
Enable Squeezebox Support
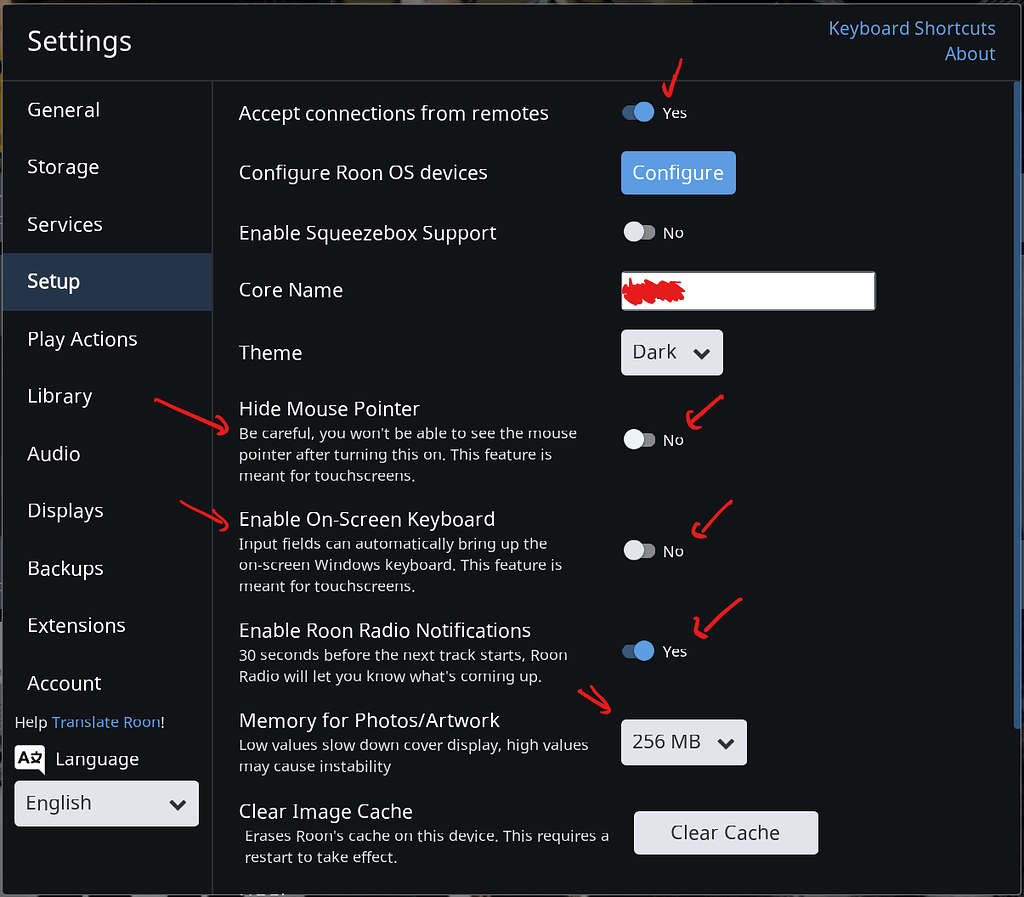point(638,231)
